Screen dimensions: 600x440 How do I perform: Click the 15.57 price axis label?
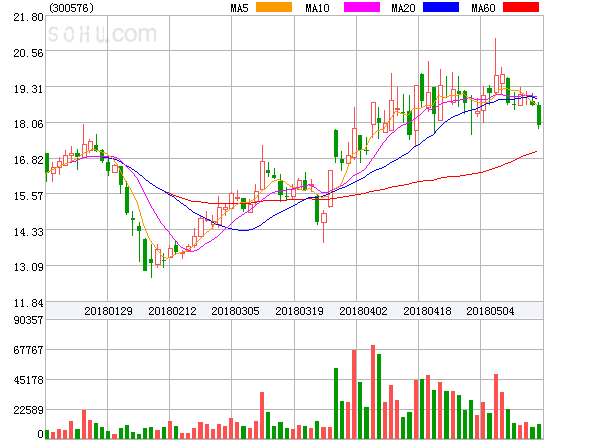pyautogui.click(x=28, y=196)
